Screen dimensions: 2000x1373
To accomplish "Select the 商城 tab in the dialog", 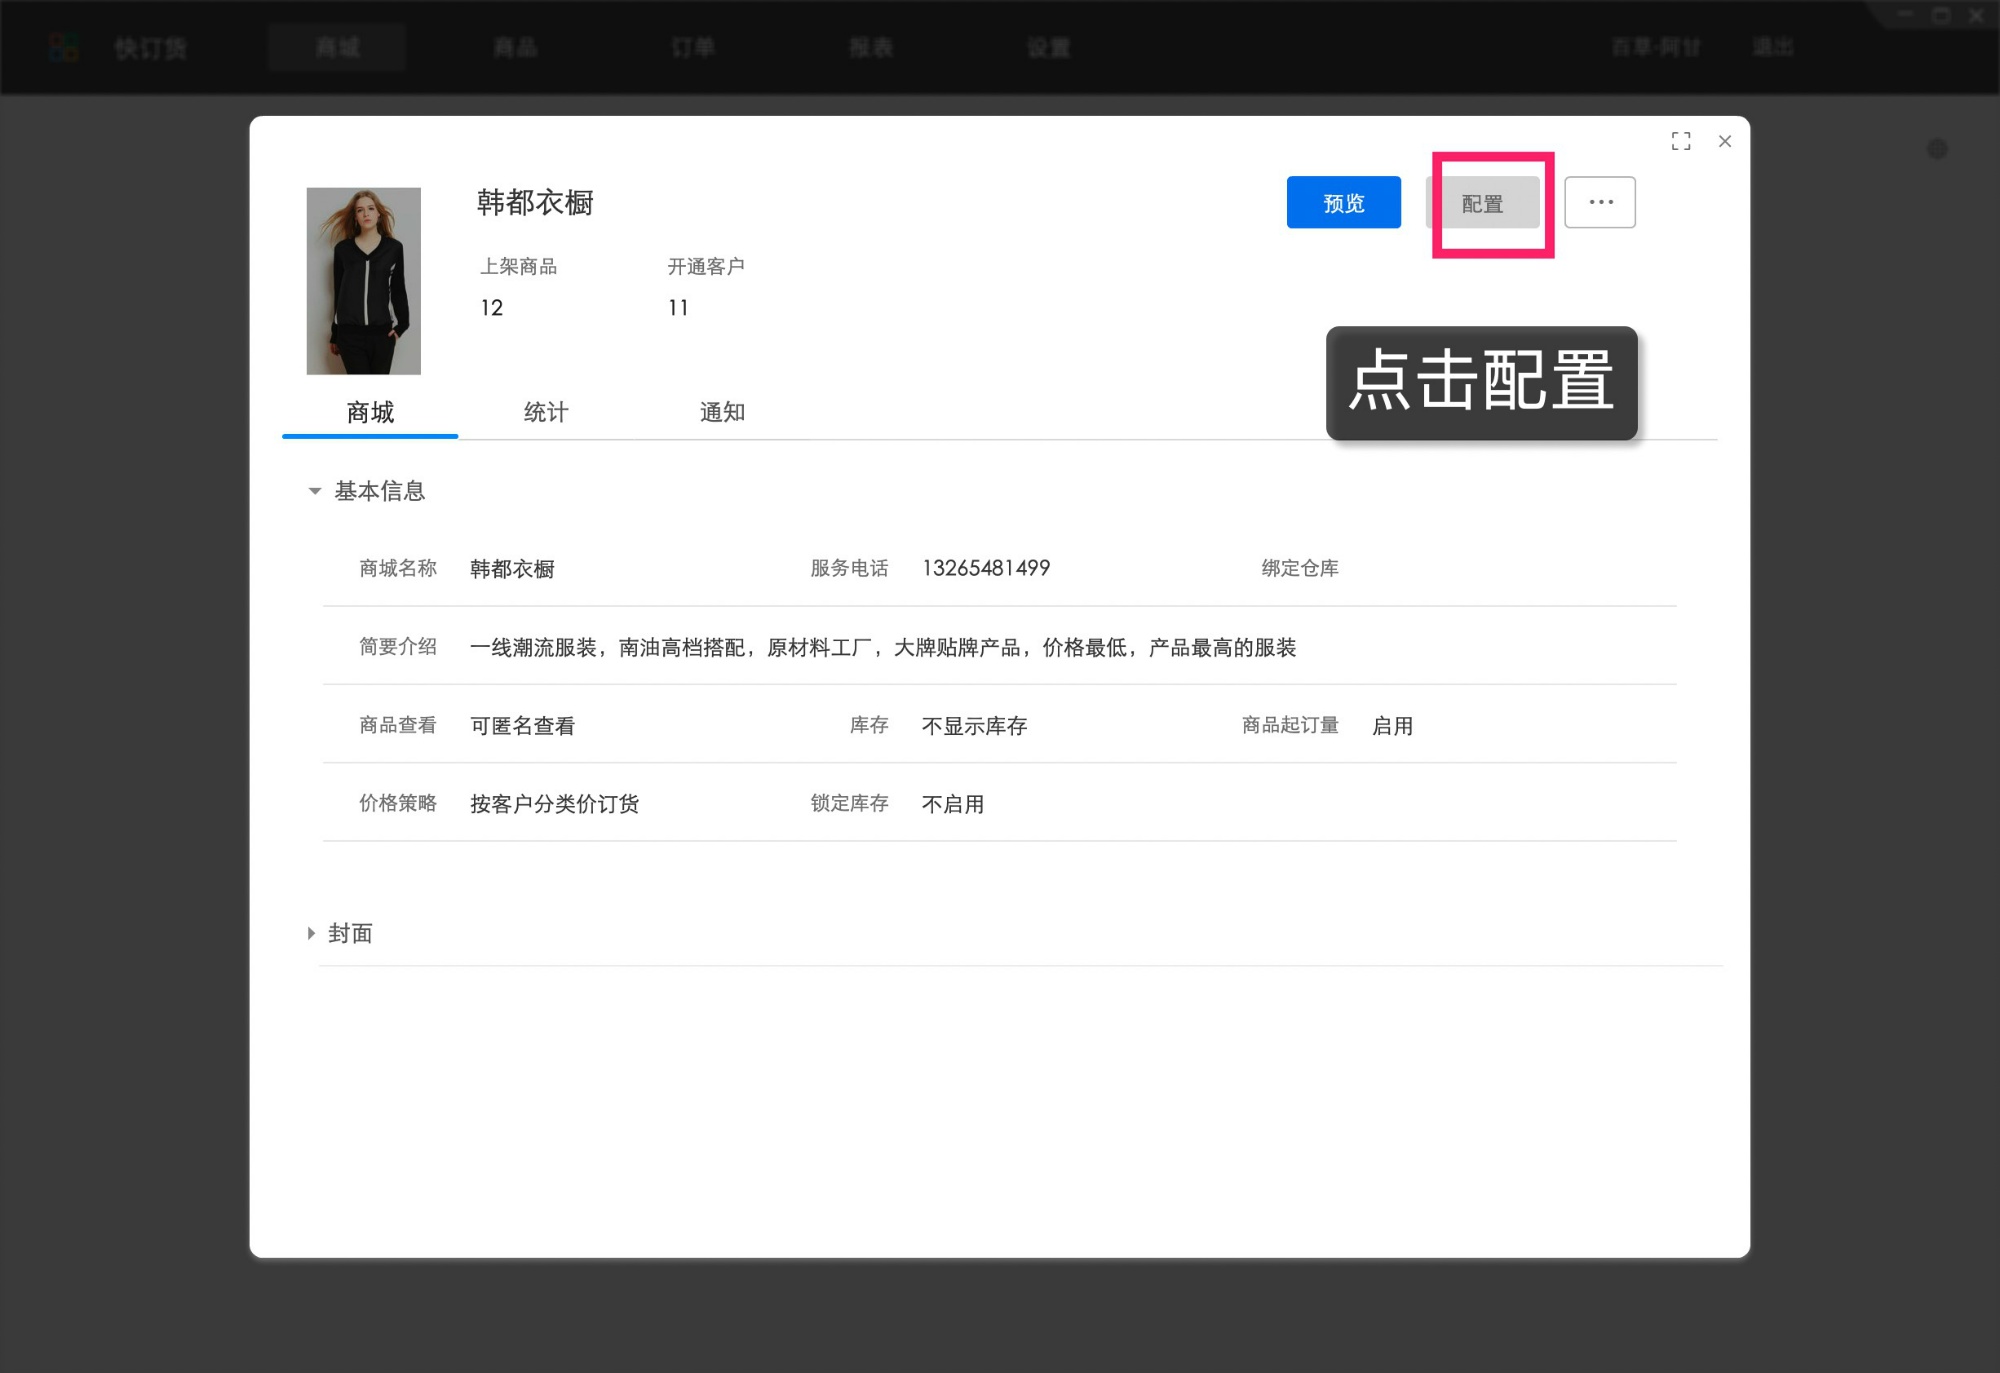I will click(x=370, y=412).
